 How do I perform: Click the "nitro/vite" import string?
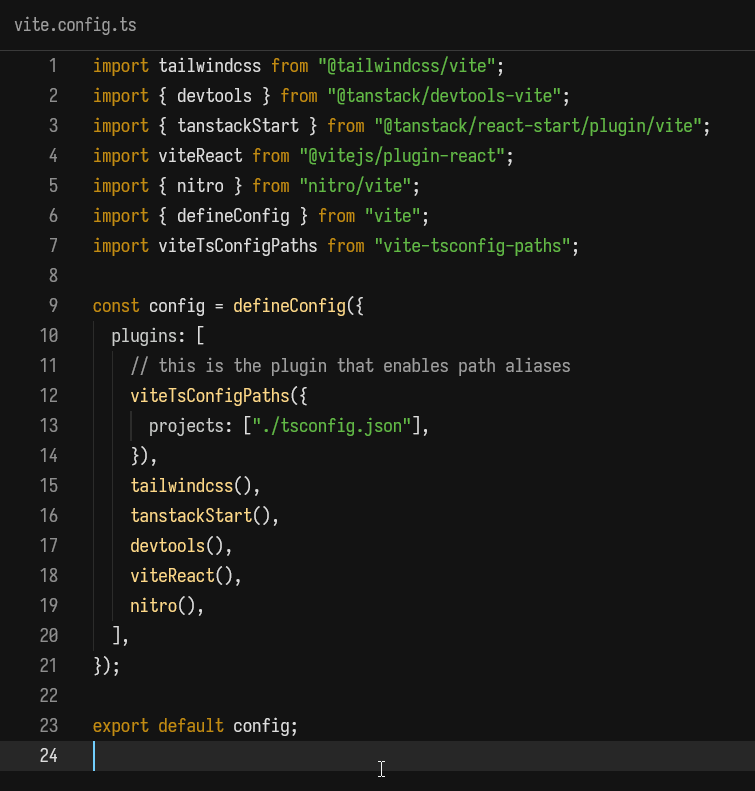[x=355, y=186]
